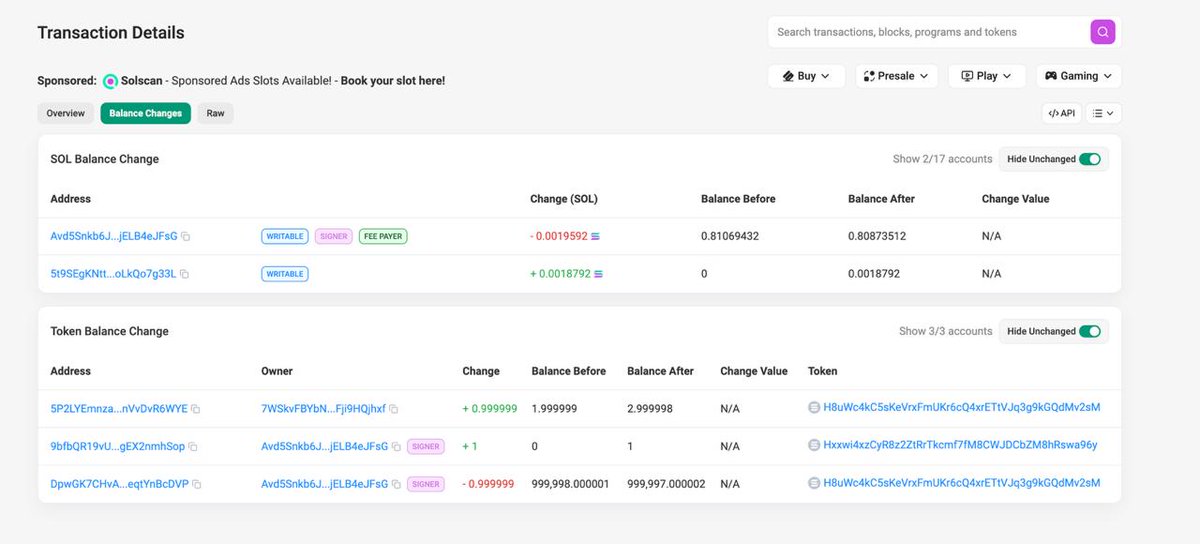This screenshot has width=1200, height=544.
Task: Copy the 5P2LYEmnza...nVvDvR6WYE token address
Action: coord(196,409)
